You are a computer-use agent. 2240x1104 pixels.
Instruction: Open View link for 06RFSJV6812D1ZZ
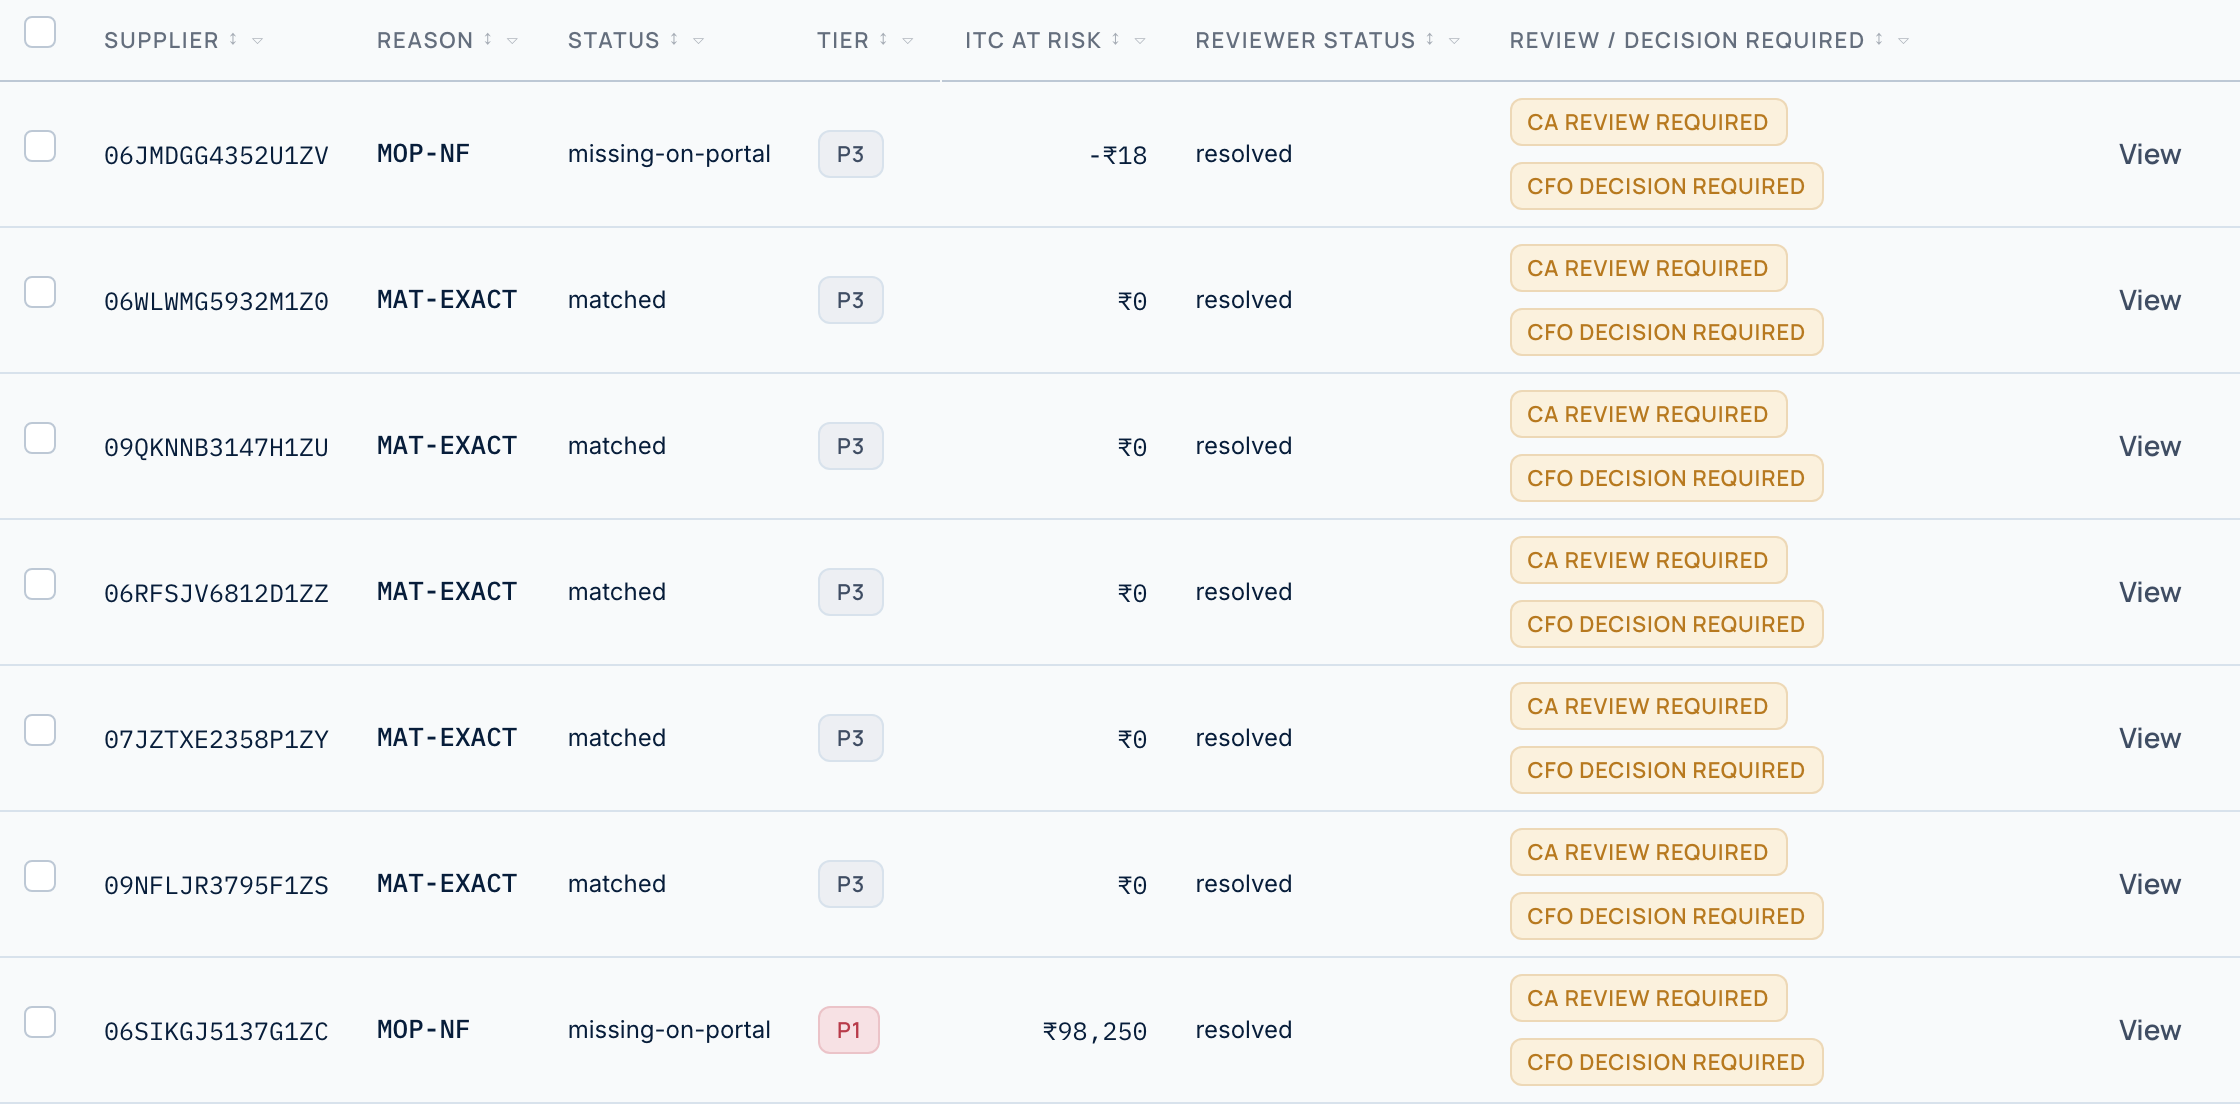[x=2149, y=592]
